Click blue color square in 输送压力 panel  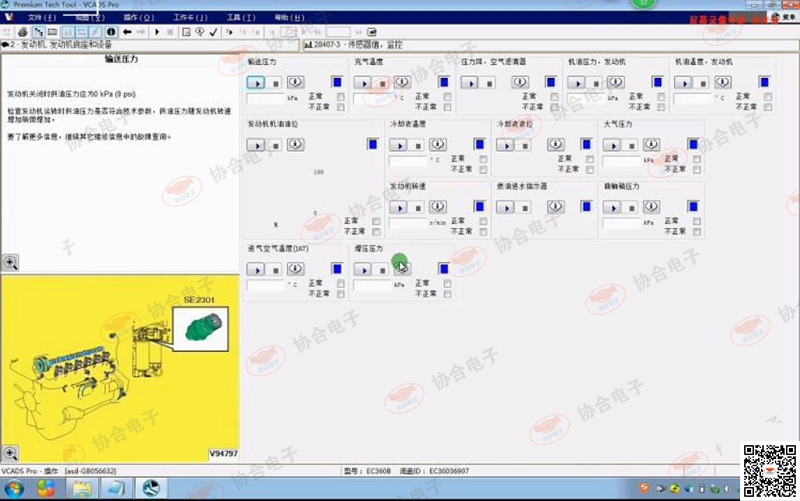point(337,82)
